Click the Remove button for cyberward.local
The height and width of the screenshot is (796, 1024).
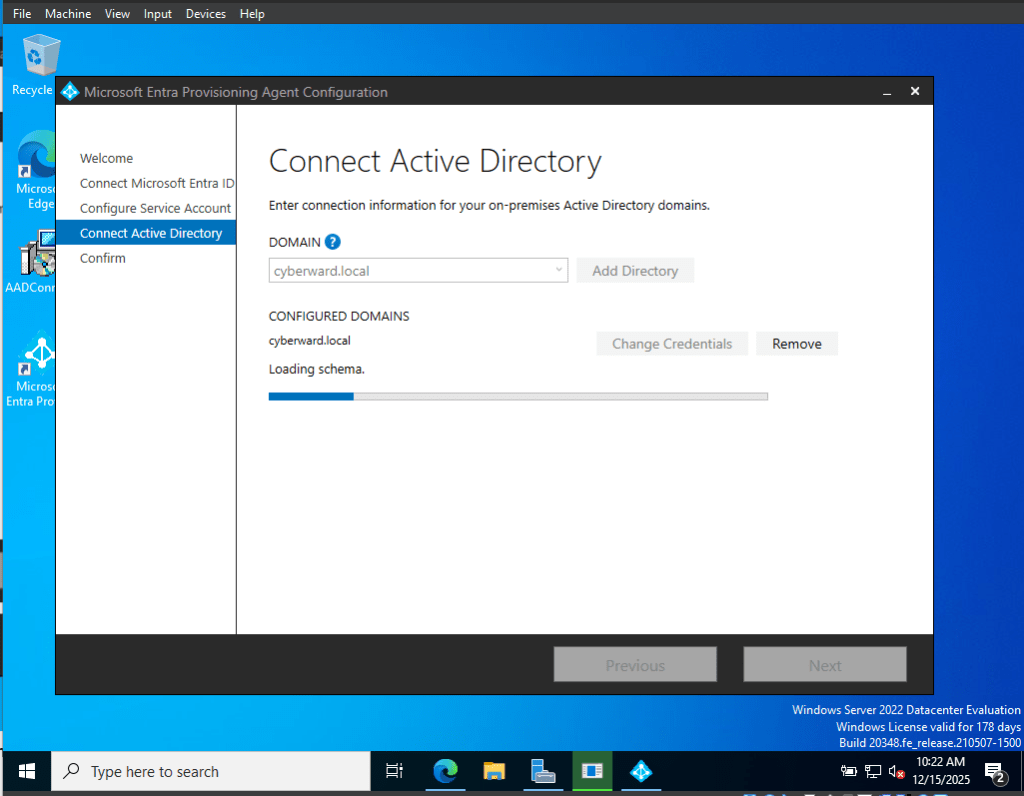[797, 343]
